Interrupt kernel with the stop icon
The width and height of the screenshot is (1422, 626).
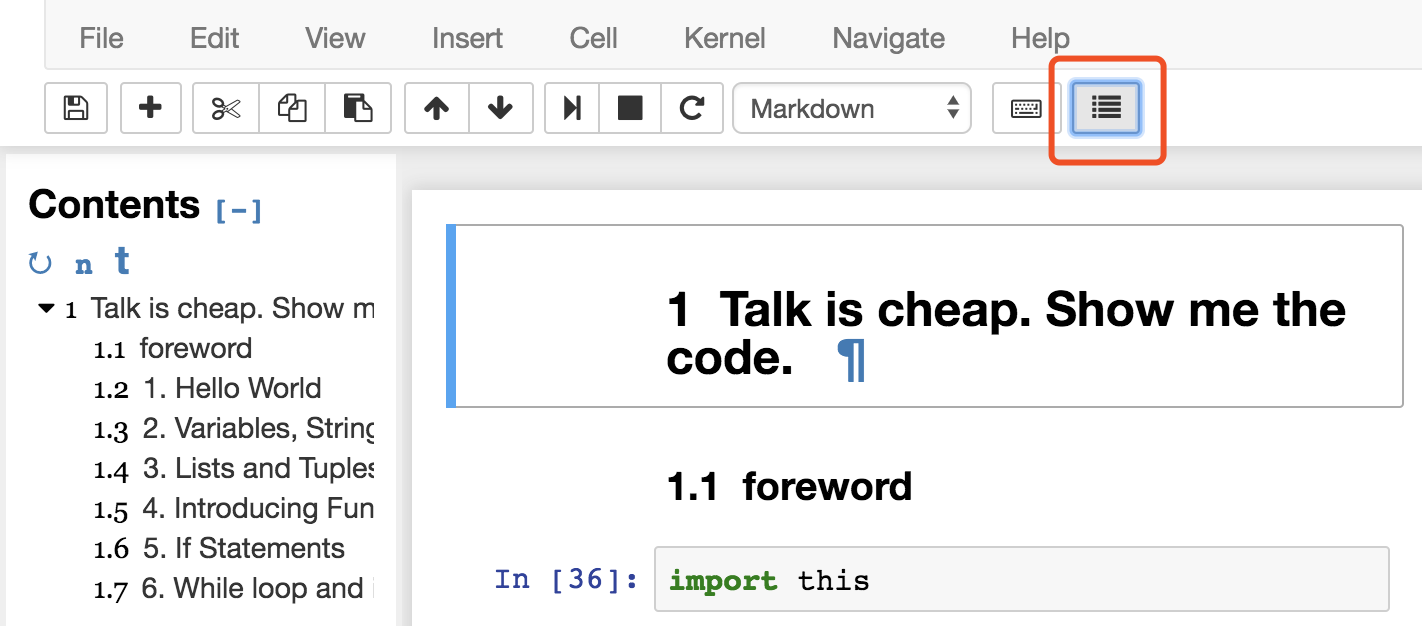point(630,108)
